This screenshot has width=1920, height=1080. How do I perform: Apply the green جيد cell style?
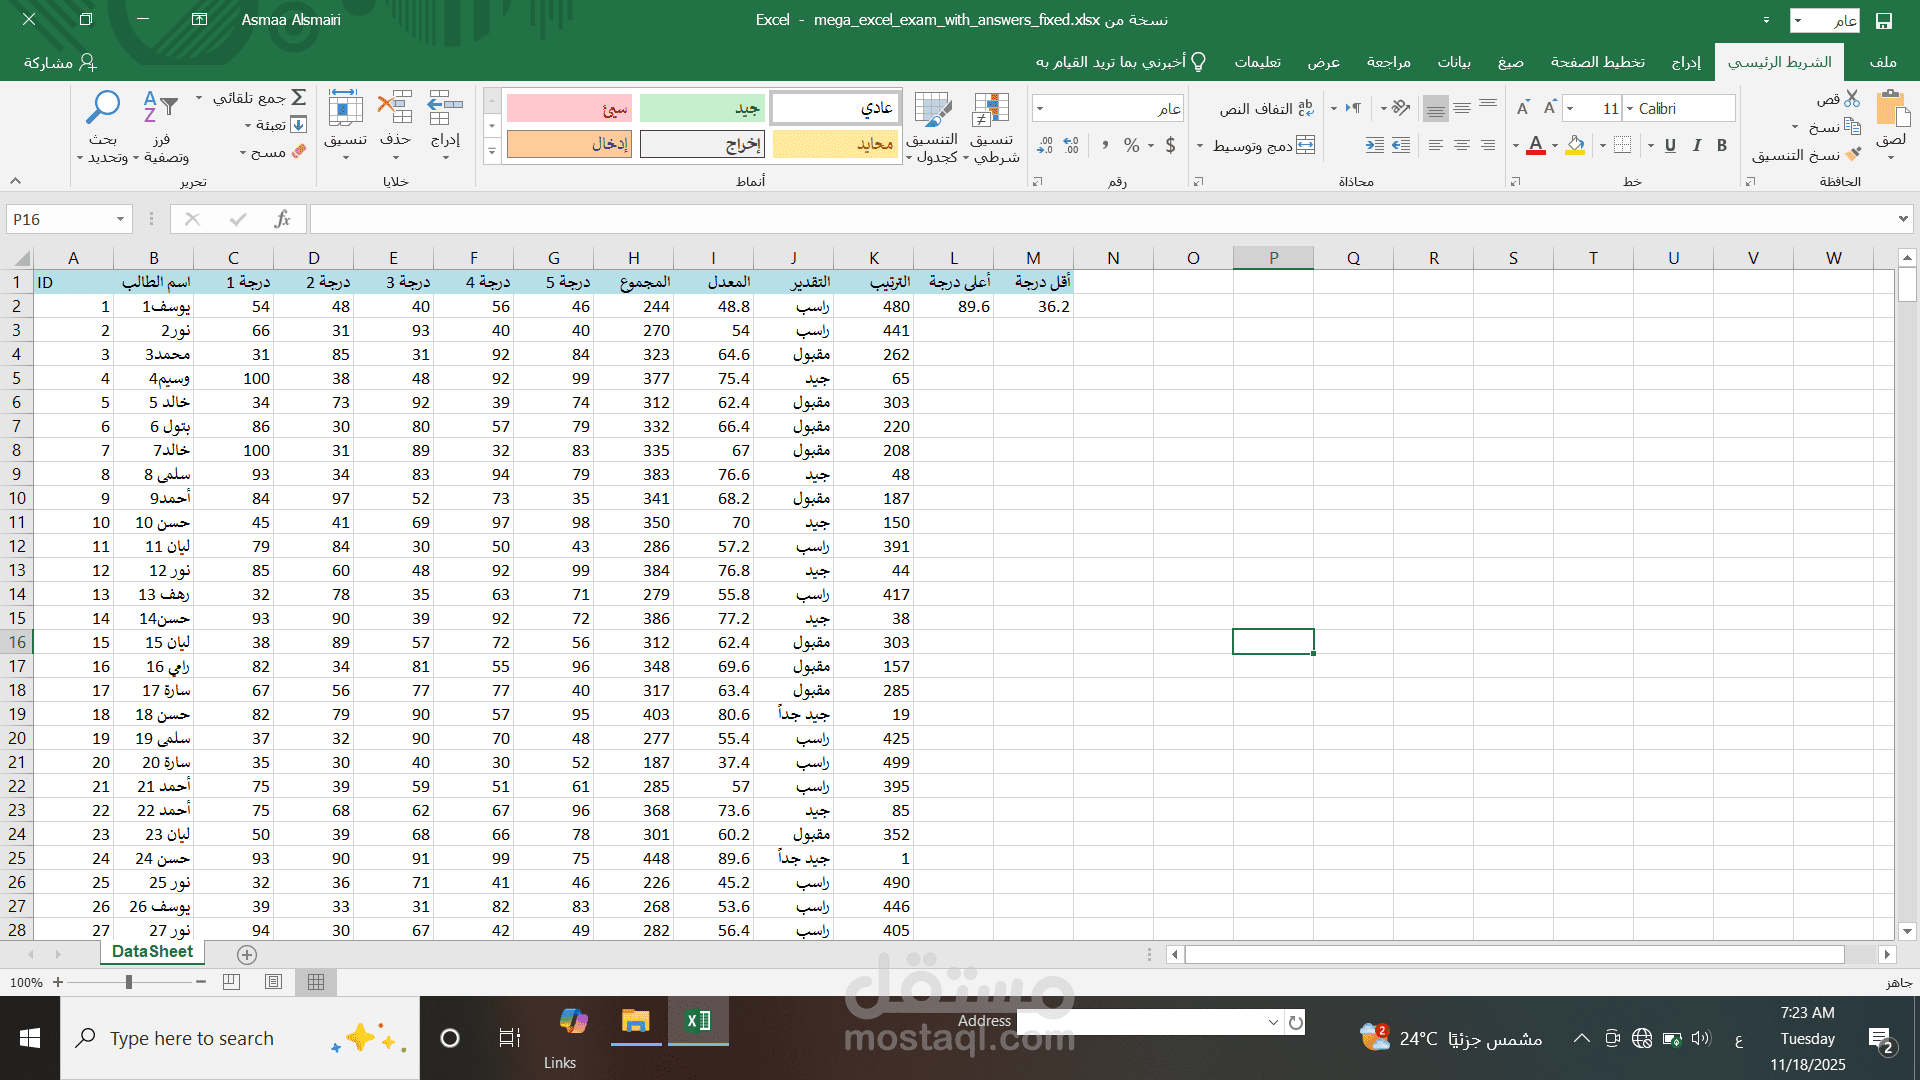[x=701, y=107]
